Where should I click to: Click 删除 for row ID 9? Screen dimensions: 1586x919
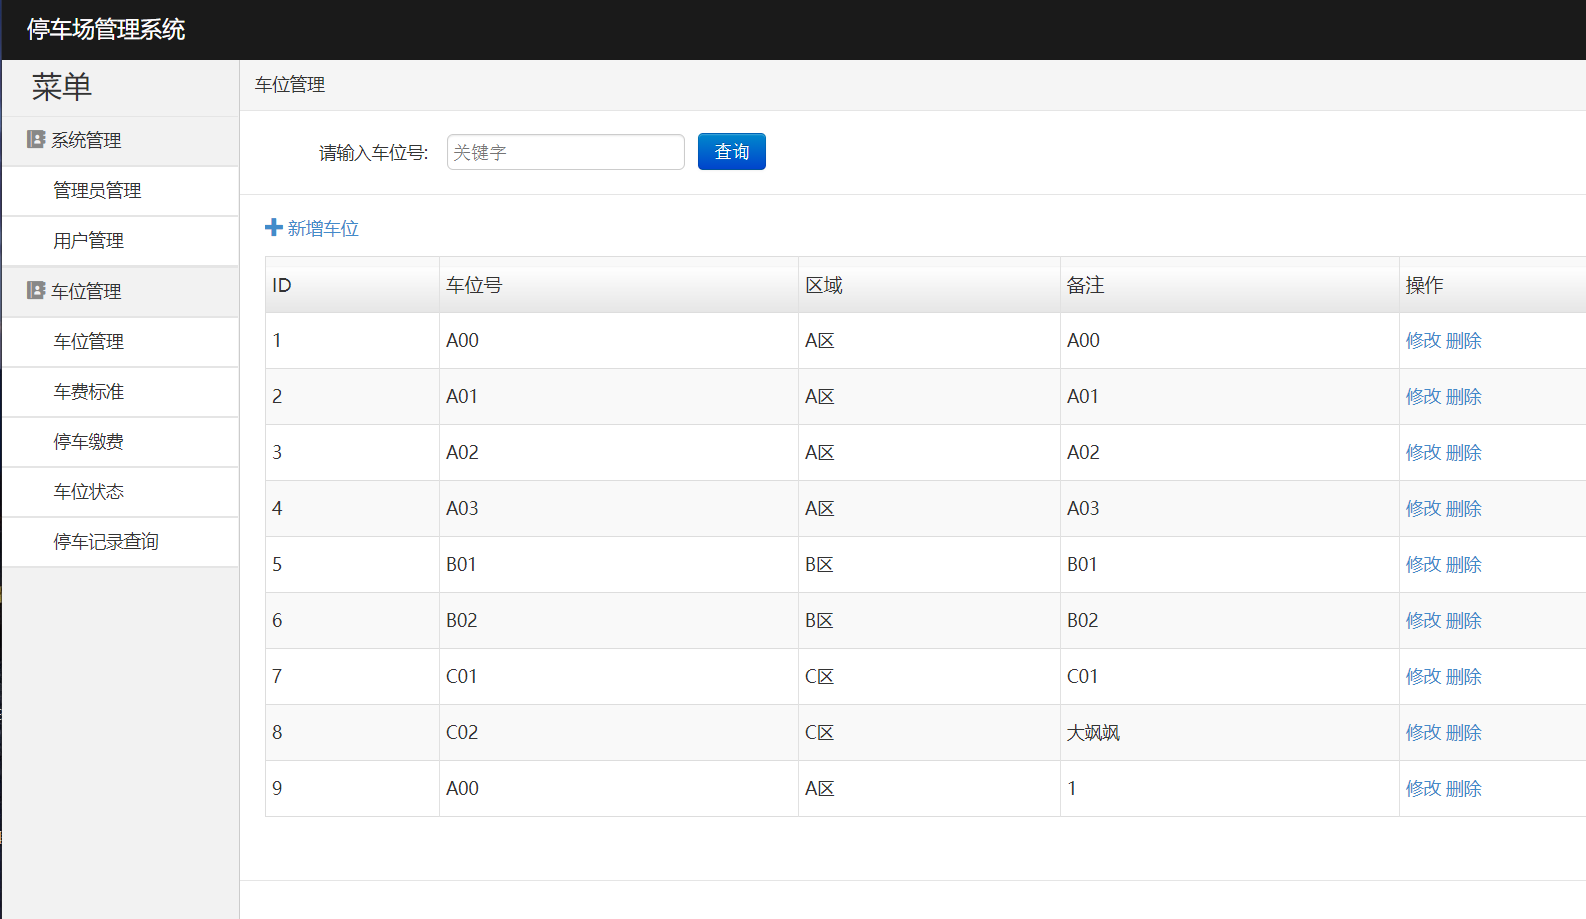(x=1464, y=789)
